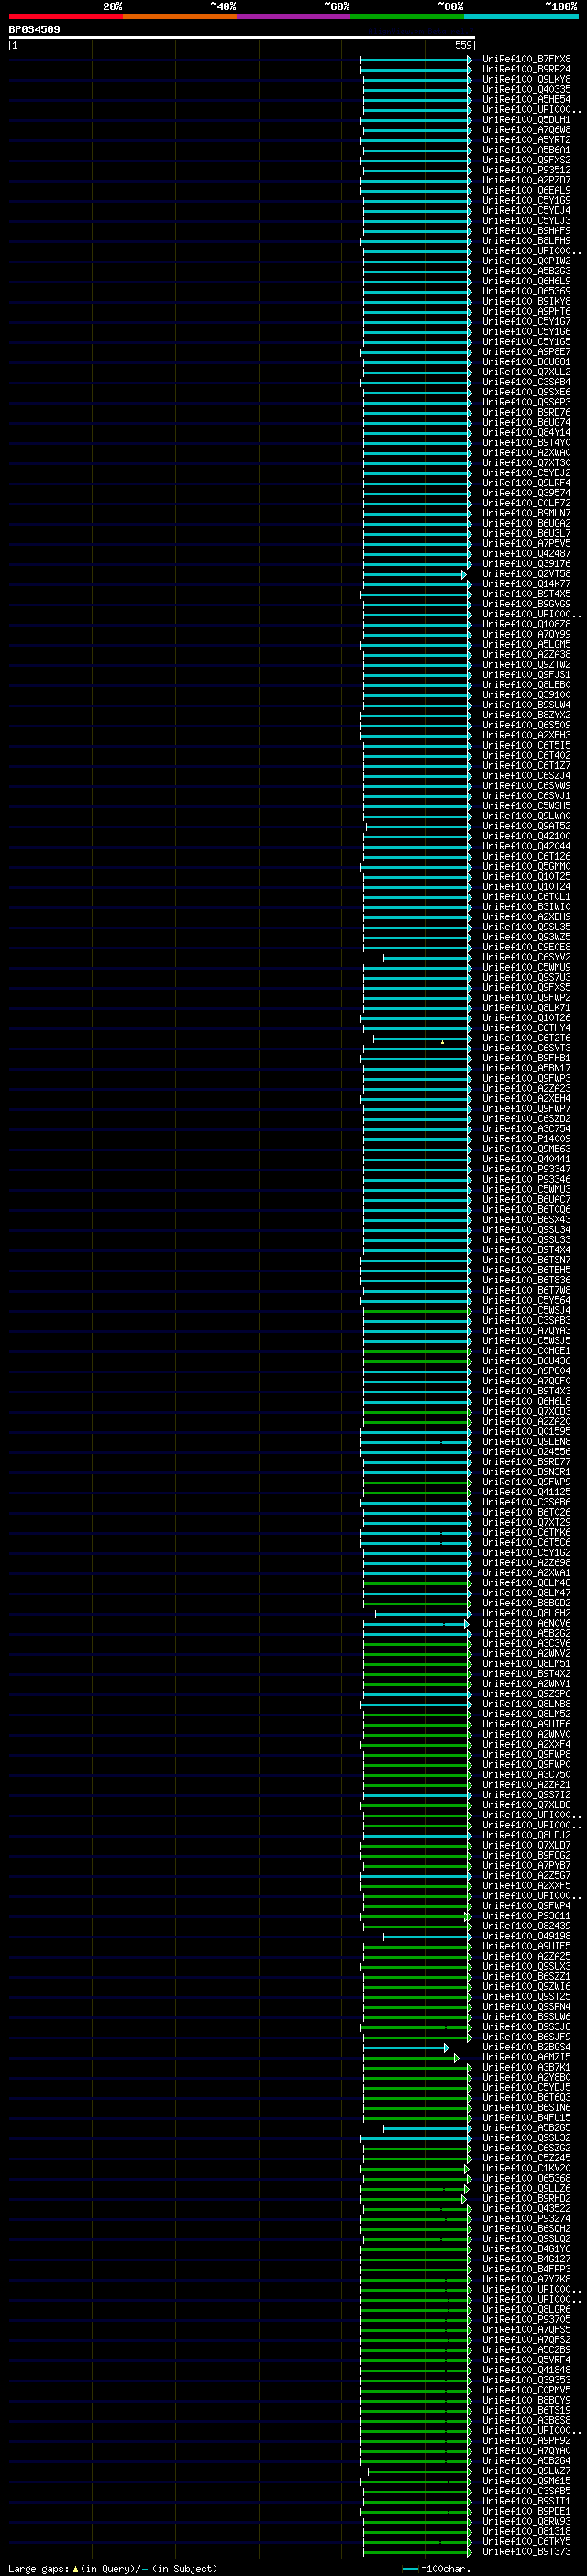This screenshot has width=587, height=2576.
Task: Select the green ~80% identity color segment
Action: coord(407,16)
